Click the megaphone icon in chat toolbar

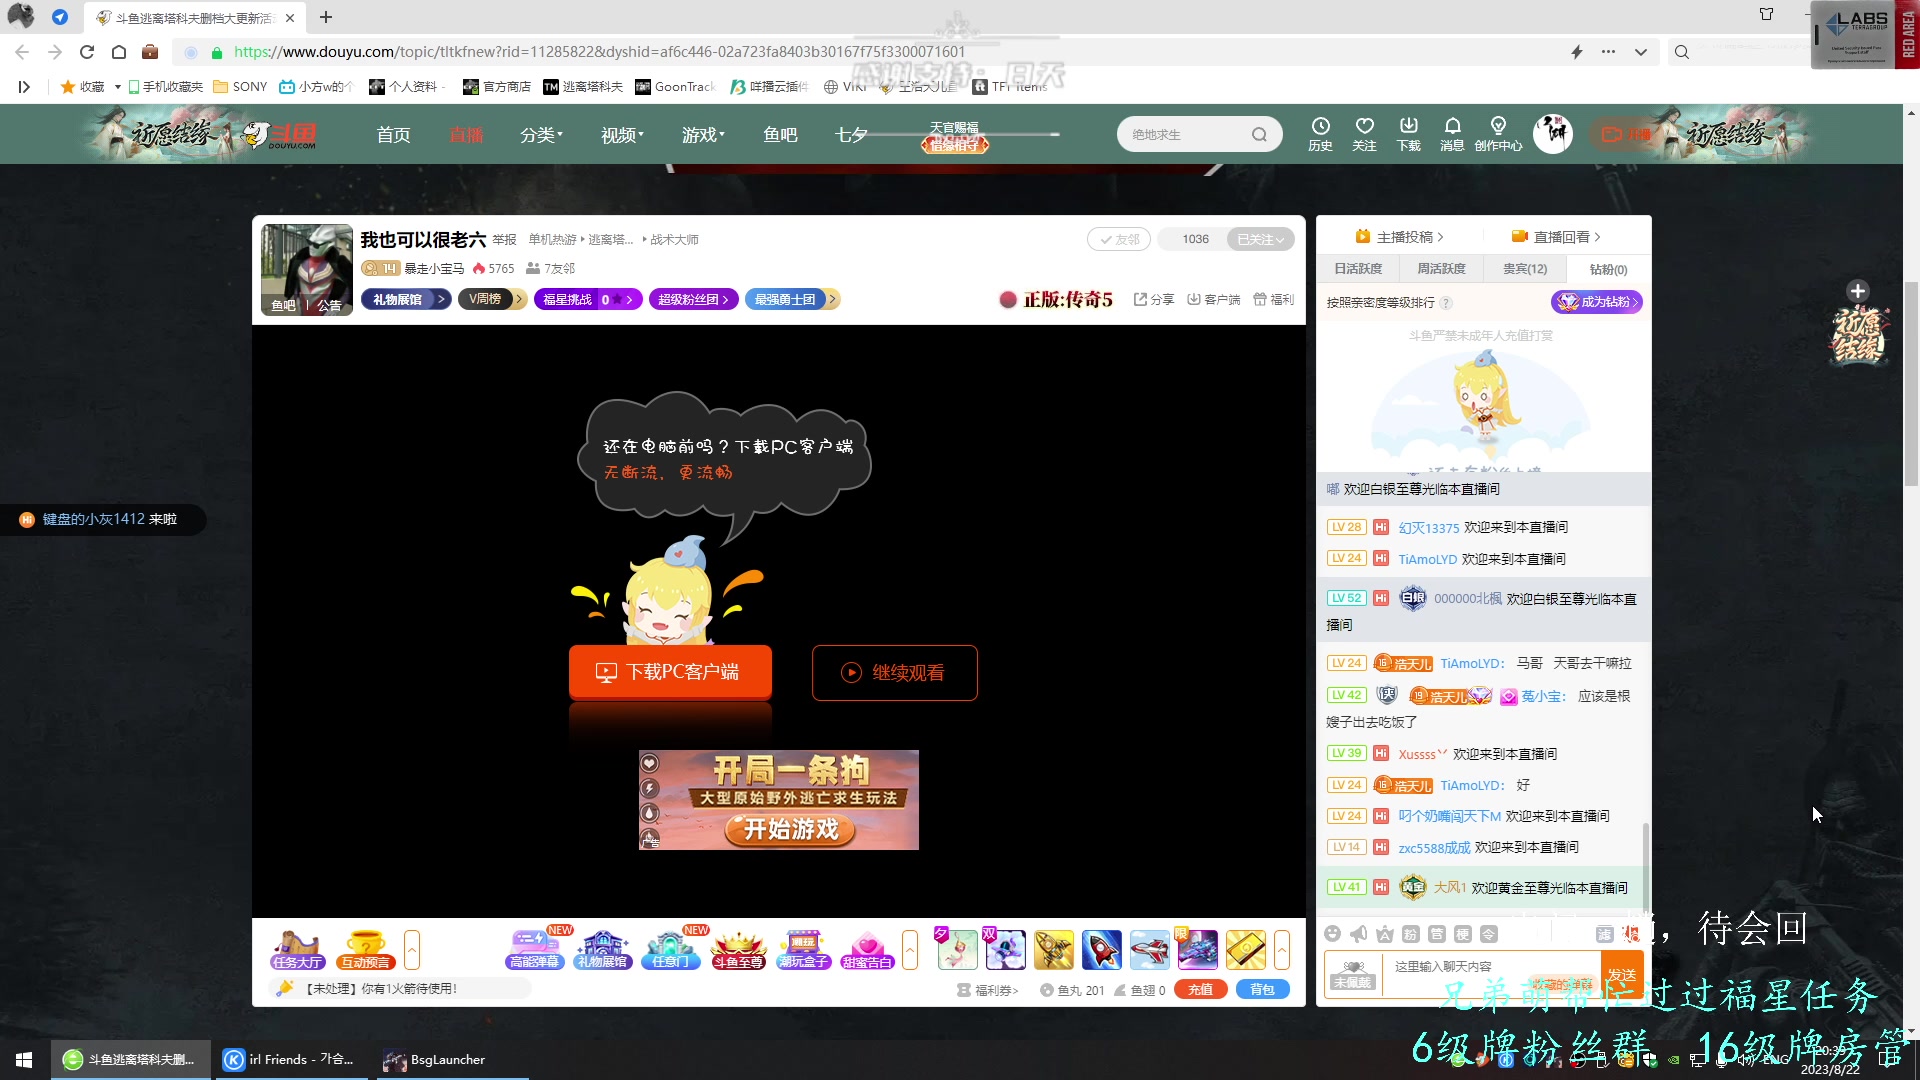pos(1358,934)
